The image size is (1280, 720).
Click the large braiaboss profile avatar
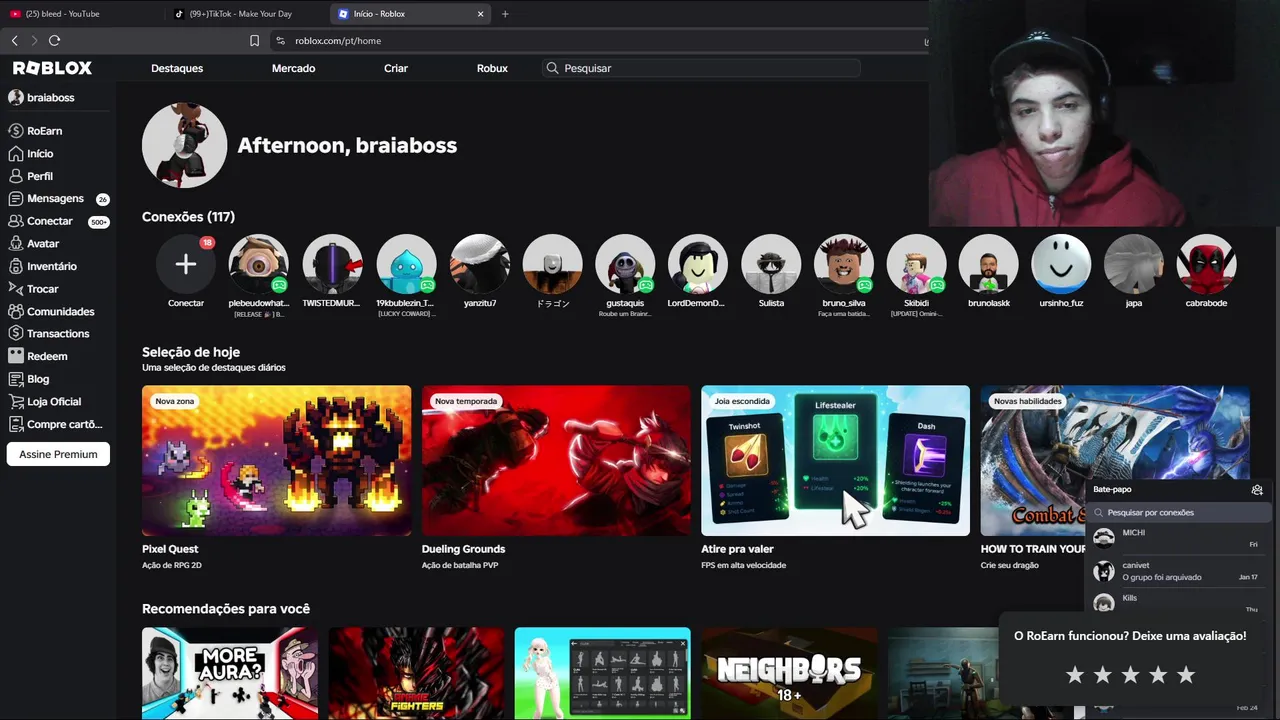pyautogui.click(x=184, y=145)
